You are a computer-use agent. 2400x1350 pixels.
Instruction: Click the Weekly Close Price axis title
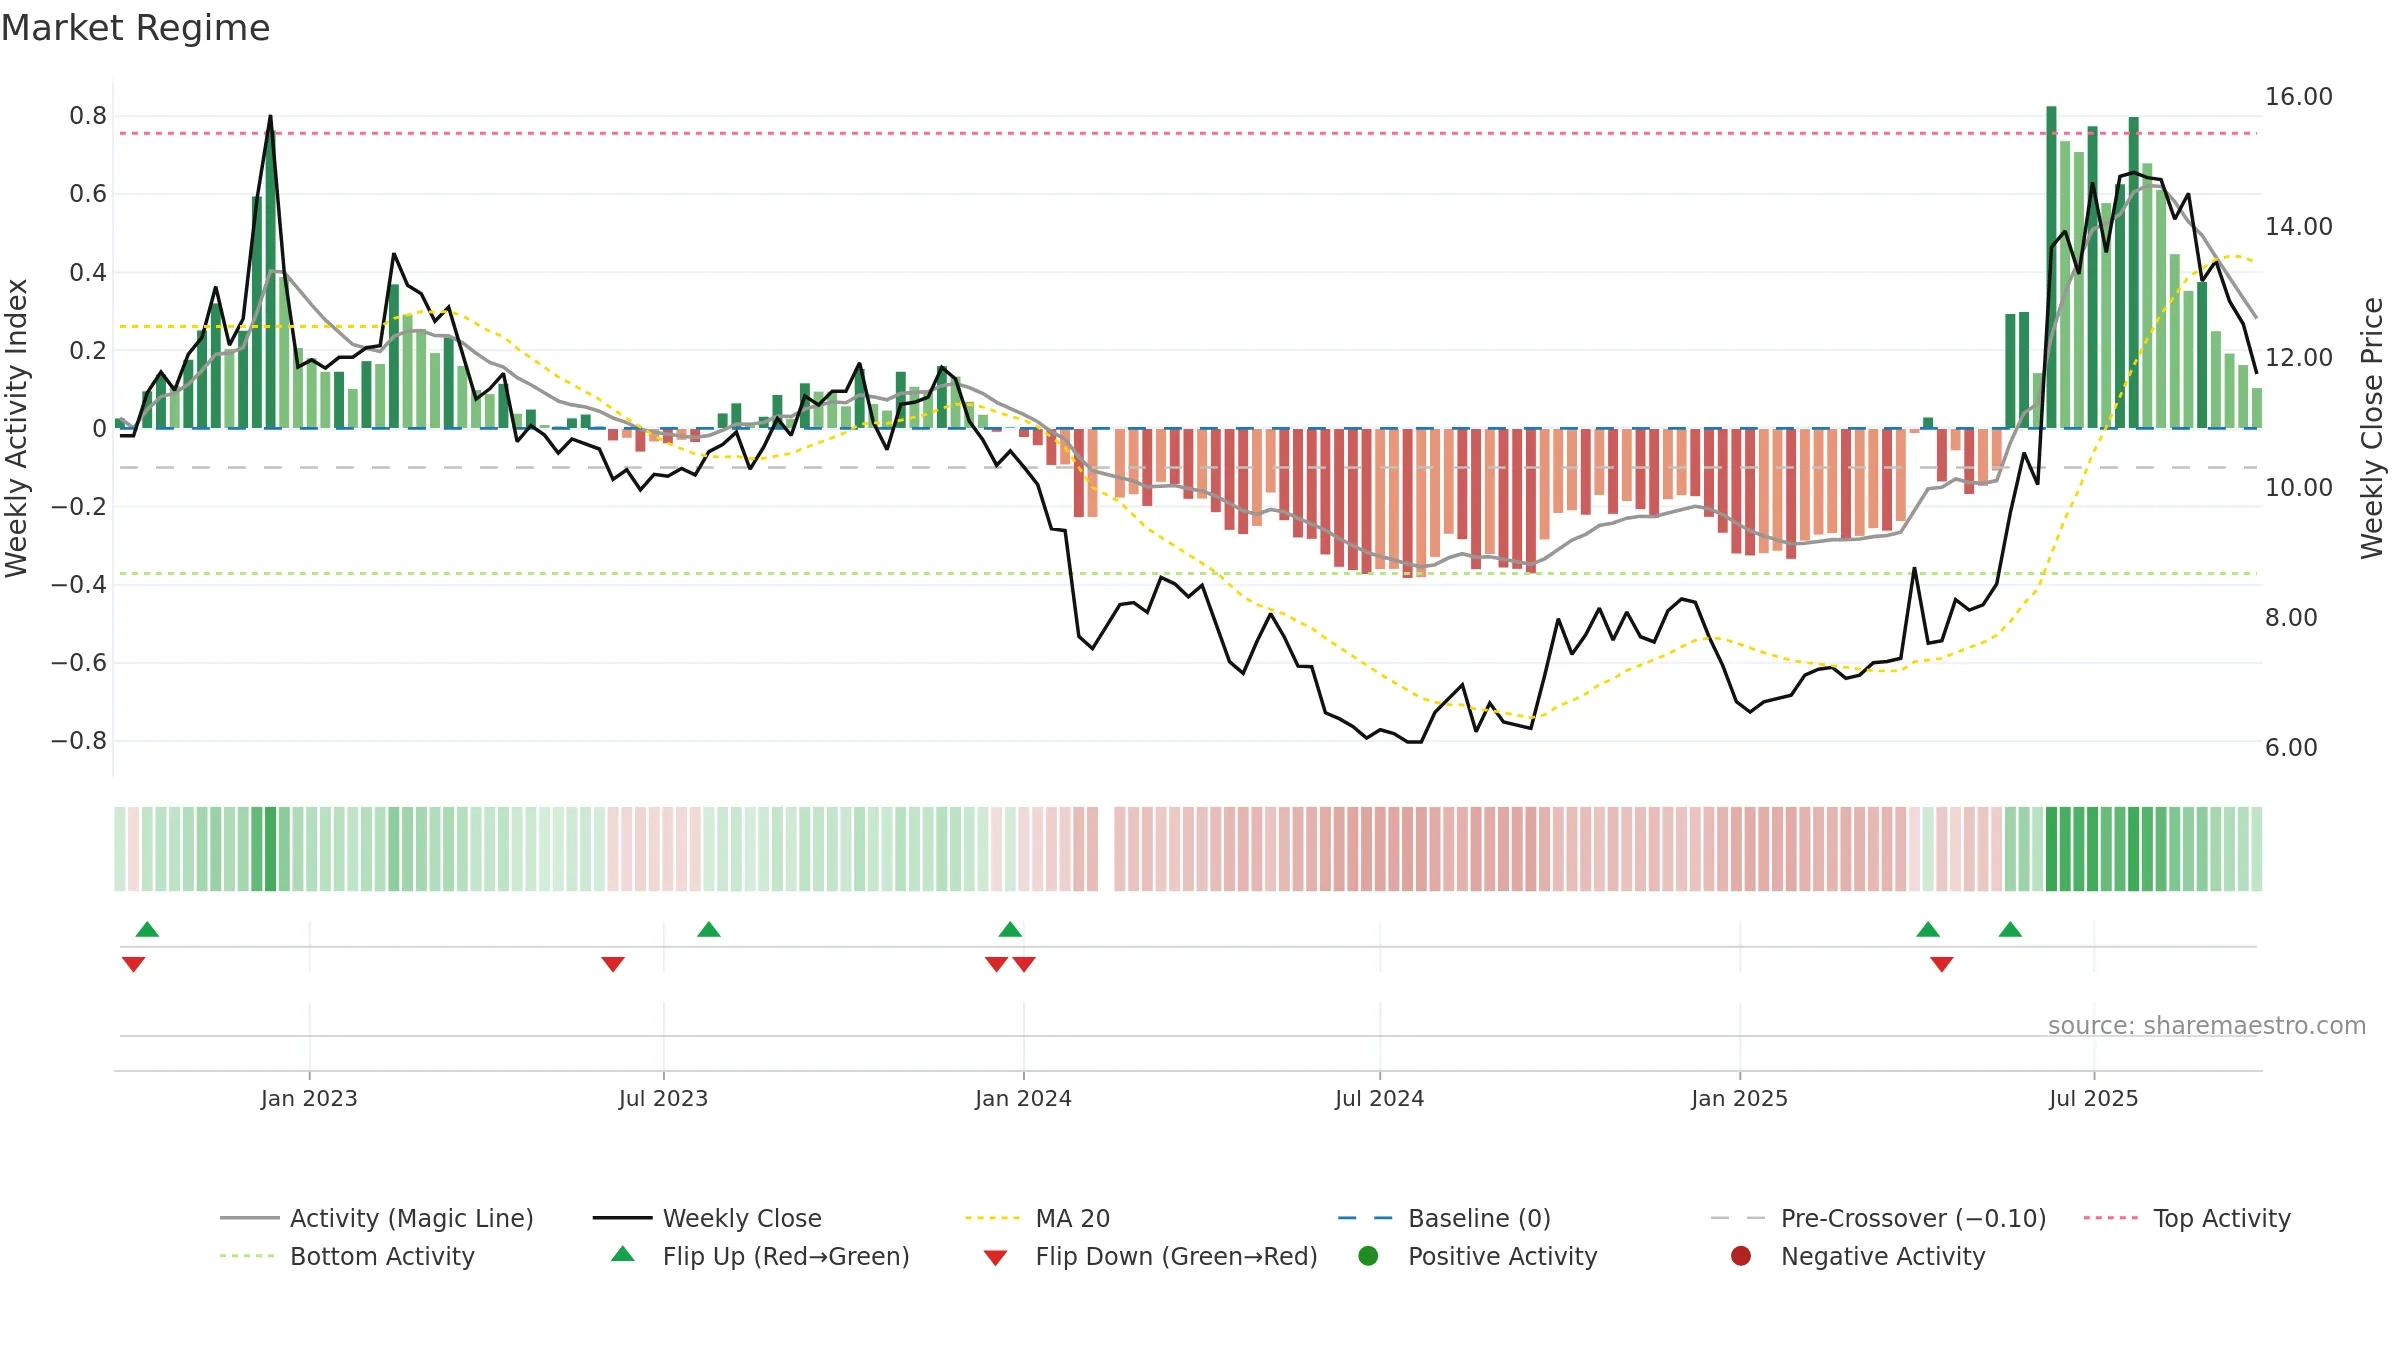click(x=2372, y=428)
